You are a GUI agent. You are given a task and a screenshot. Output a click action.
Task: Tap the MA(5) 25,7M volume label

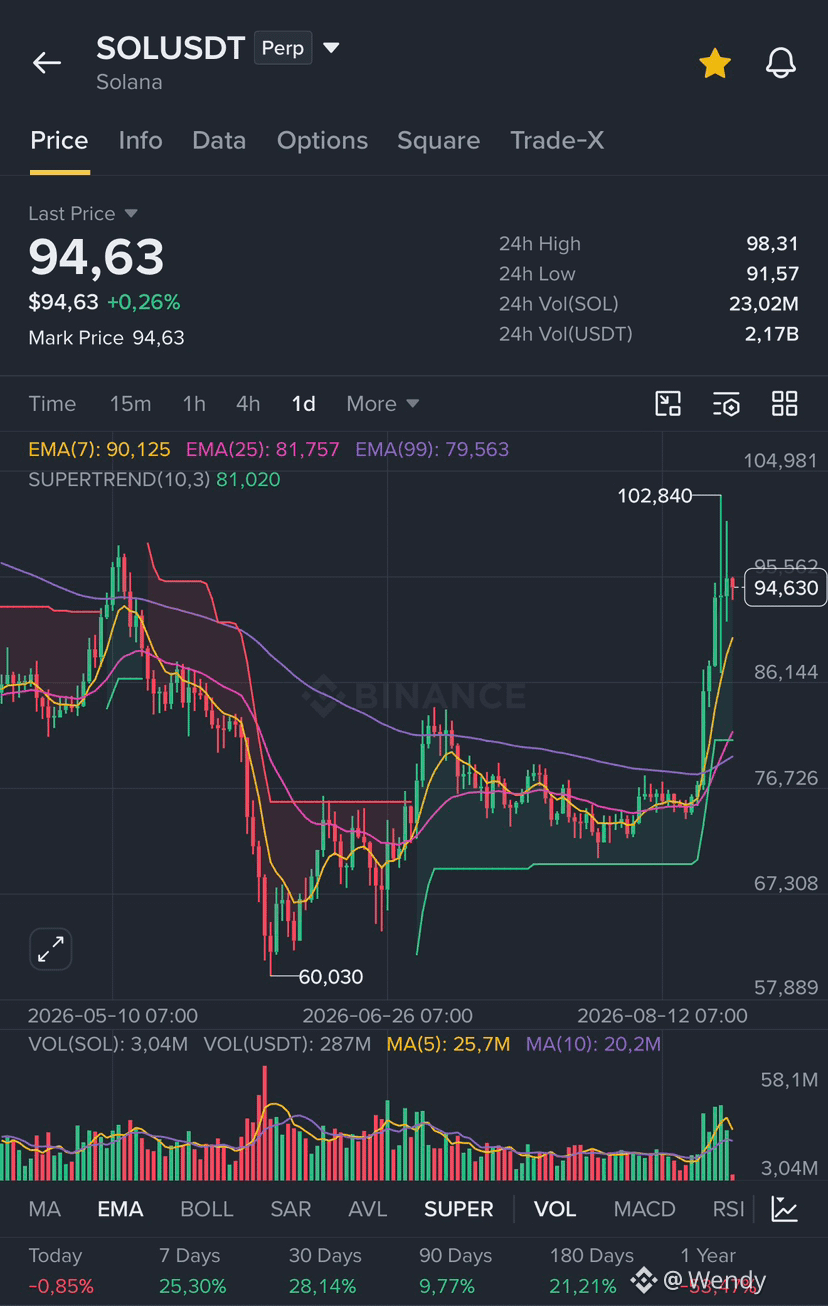pos(448,1044)
